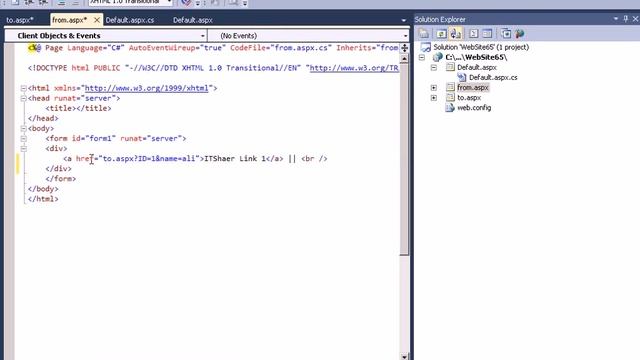This screenshot has width=640, height=360.
Task: Click the editor split-window handle
Action: (404, 48)
